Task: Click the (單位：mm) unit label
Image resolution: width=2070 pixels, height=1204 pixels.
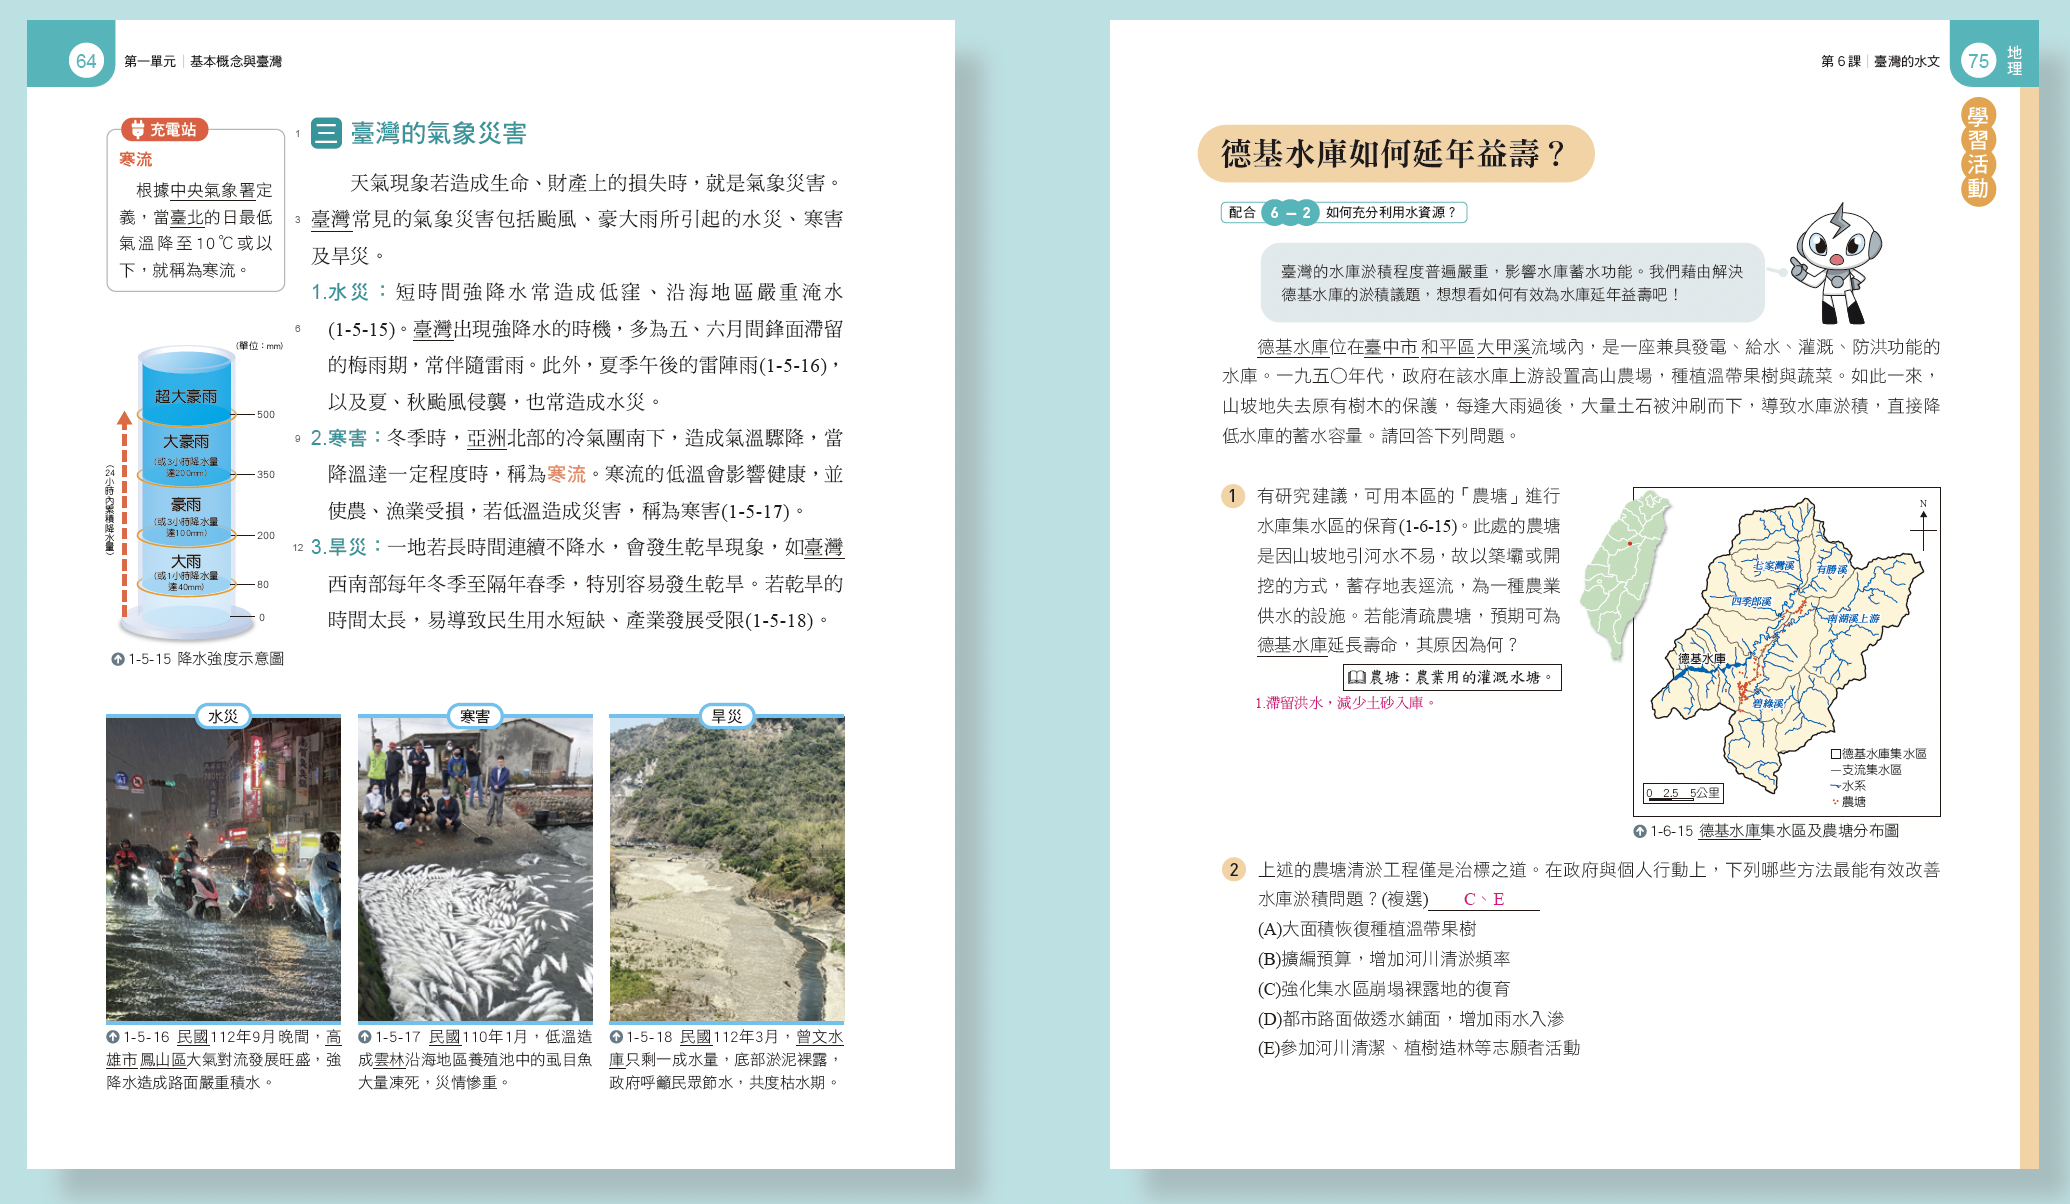Action: [x=259, y=346]
